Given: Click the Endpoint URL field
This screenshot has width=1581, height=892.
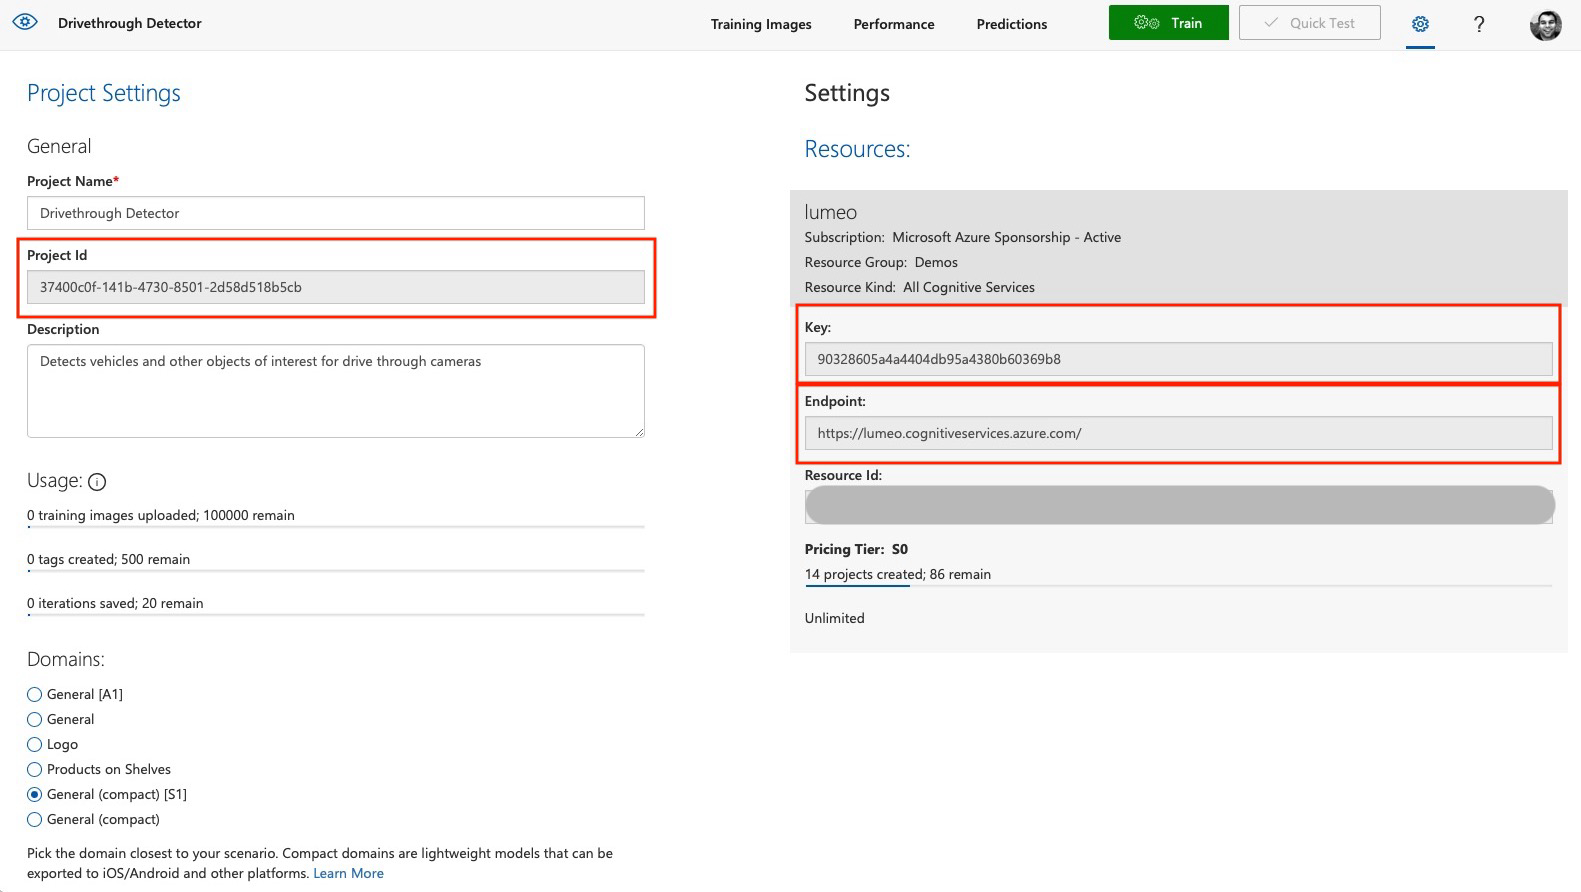Looking at the screenshot, I should point(1179,433).
